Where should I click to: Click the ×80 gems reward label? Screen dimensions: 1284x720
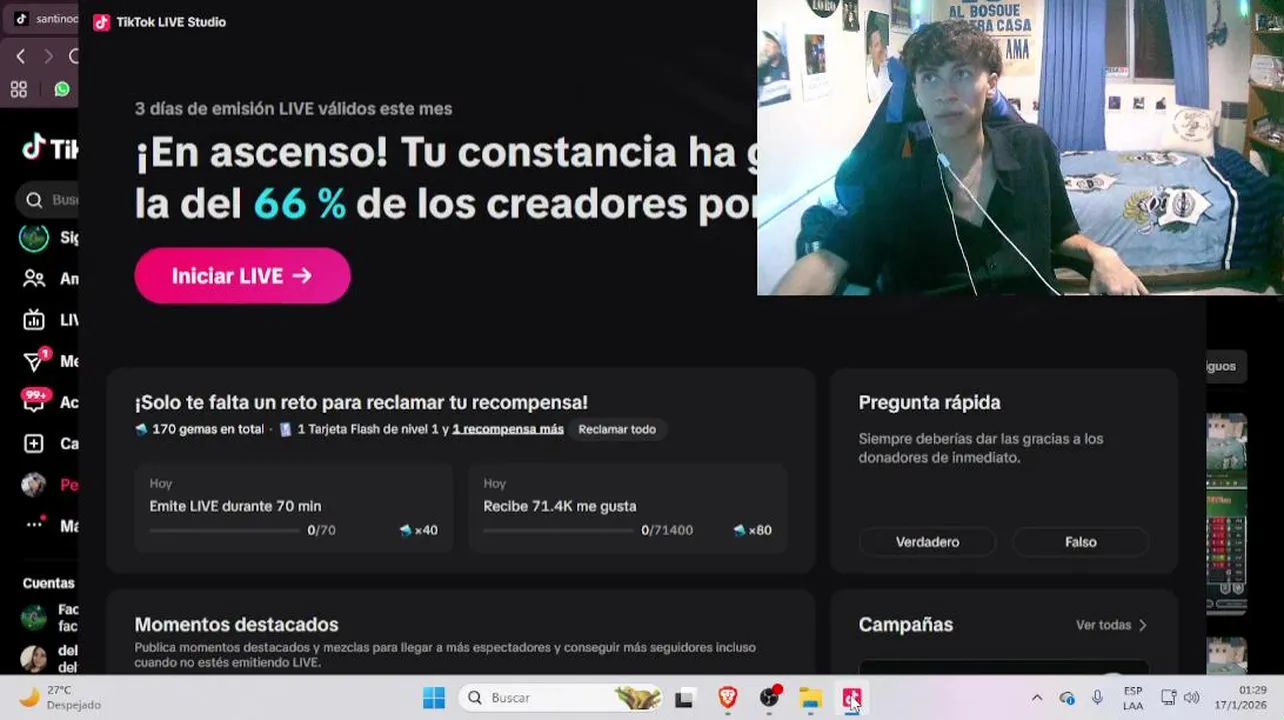(753, 531)
